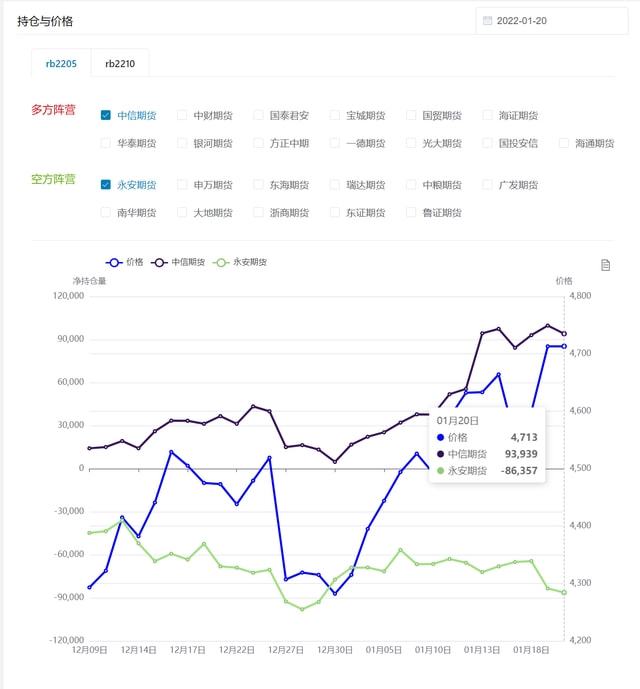Click the tooltip value -86,357

[519, 471]
